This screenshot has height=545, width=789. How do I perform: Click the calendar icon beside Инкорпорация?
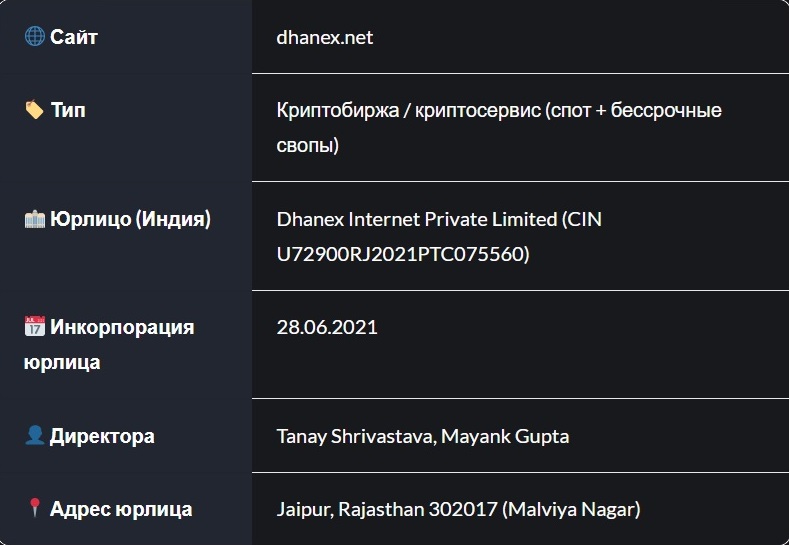[34, 327]
